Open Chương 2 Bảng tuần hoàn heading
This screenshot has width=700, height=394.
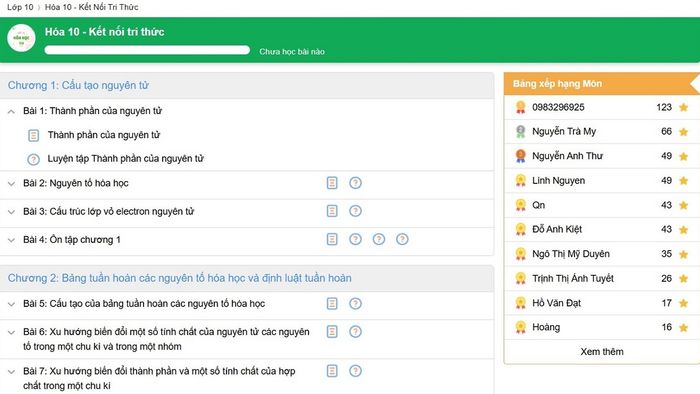179,278
